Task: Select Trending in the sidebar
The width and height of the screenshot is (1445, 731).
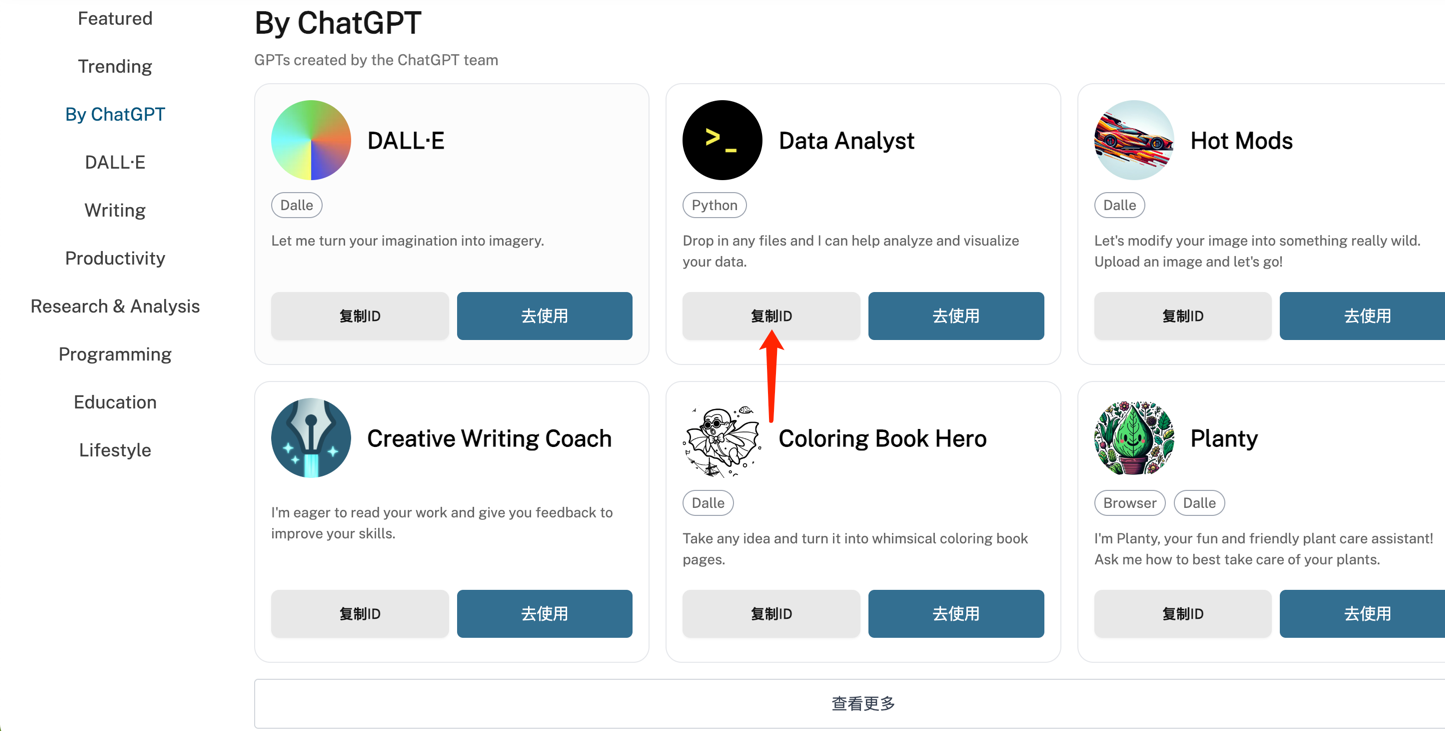Action: [115, 66]
